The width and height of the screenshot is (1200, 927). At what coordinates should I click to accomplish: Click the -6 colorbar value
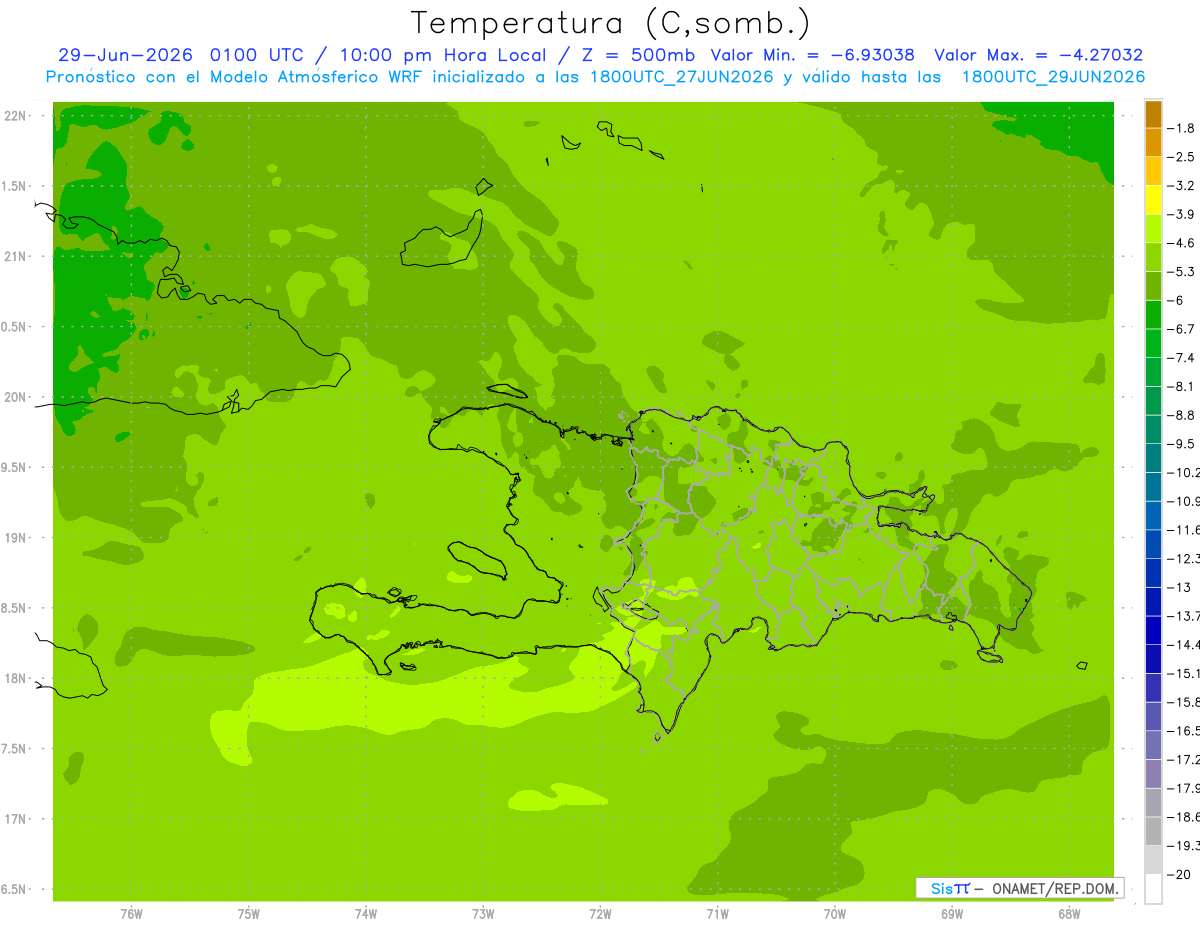click(1177, 300)
